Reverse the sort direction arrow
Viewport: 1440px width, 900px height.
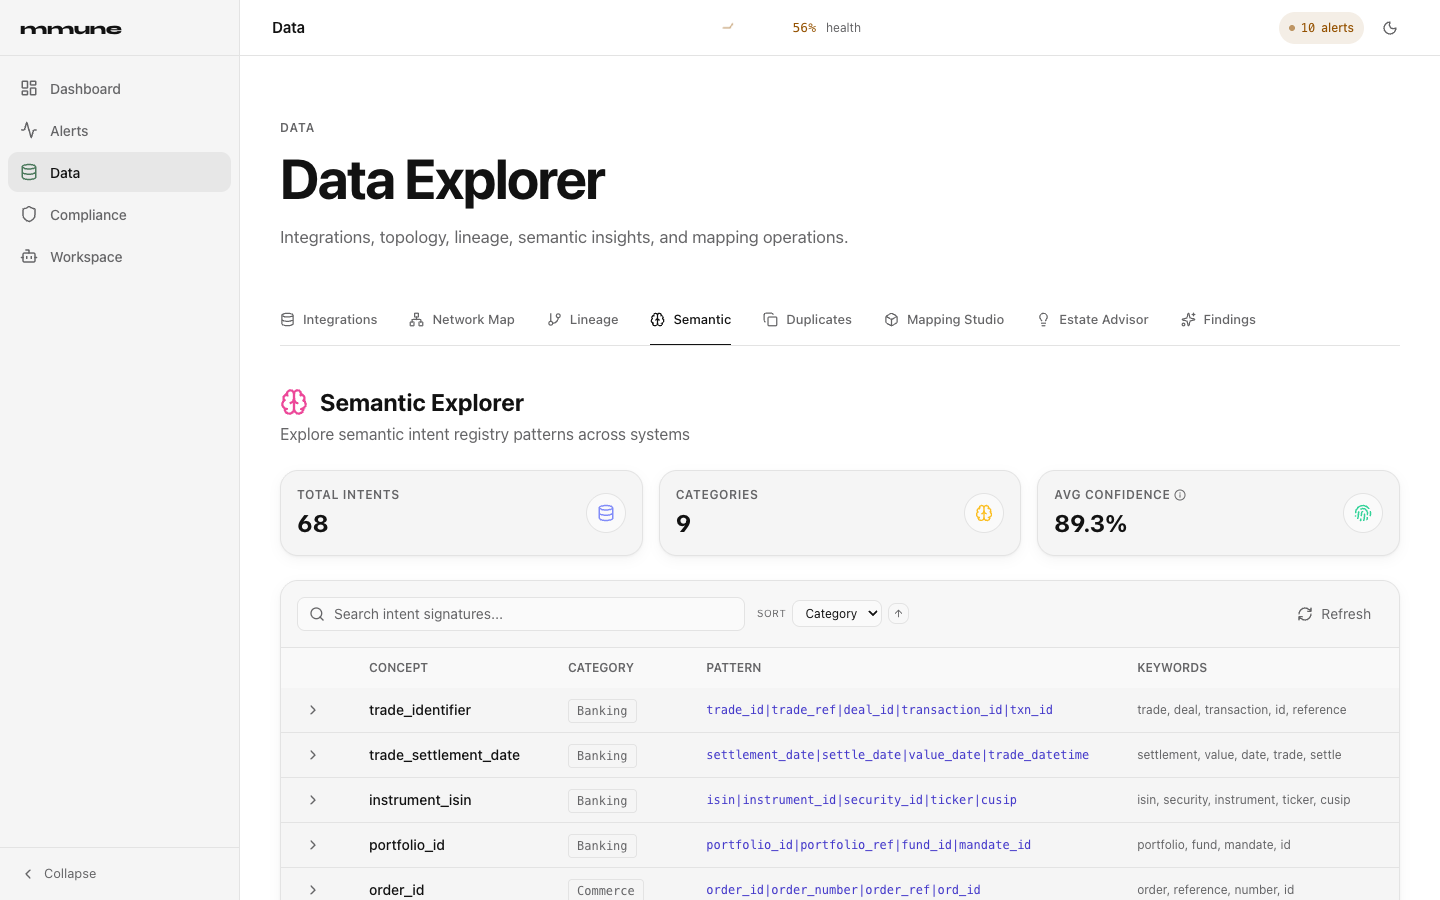898,614
